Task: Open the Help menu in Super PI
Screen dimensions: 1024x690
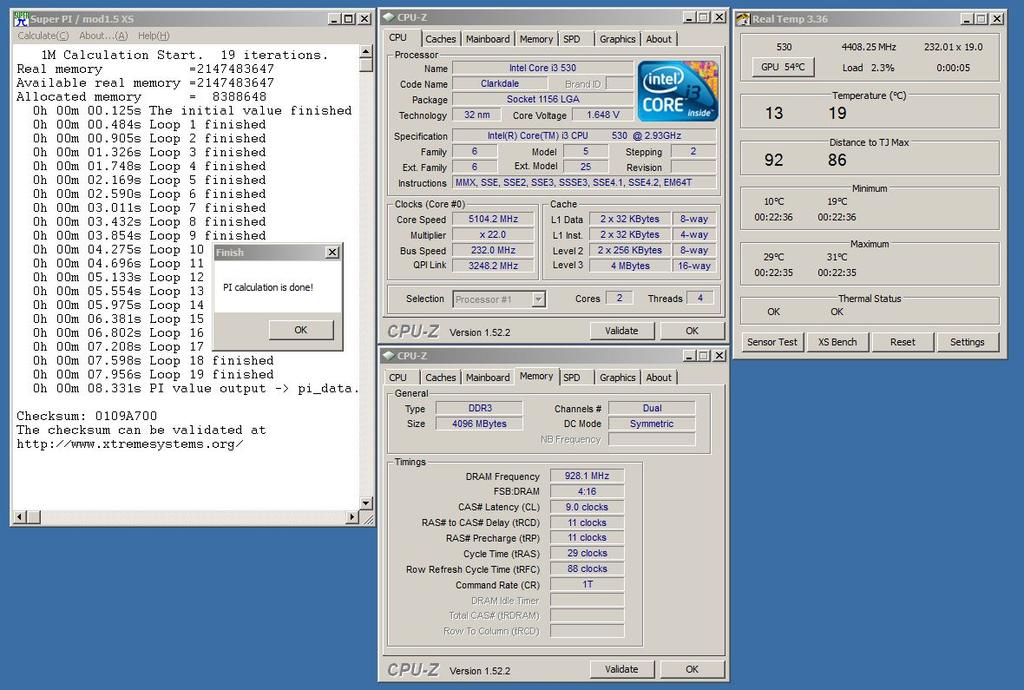Action: (x=153, y=36)
